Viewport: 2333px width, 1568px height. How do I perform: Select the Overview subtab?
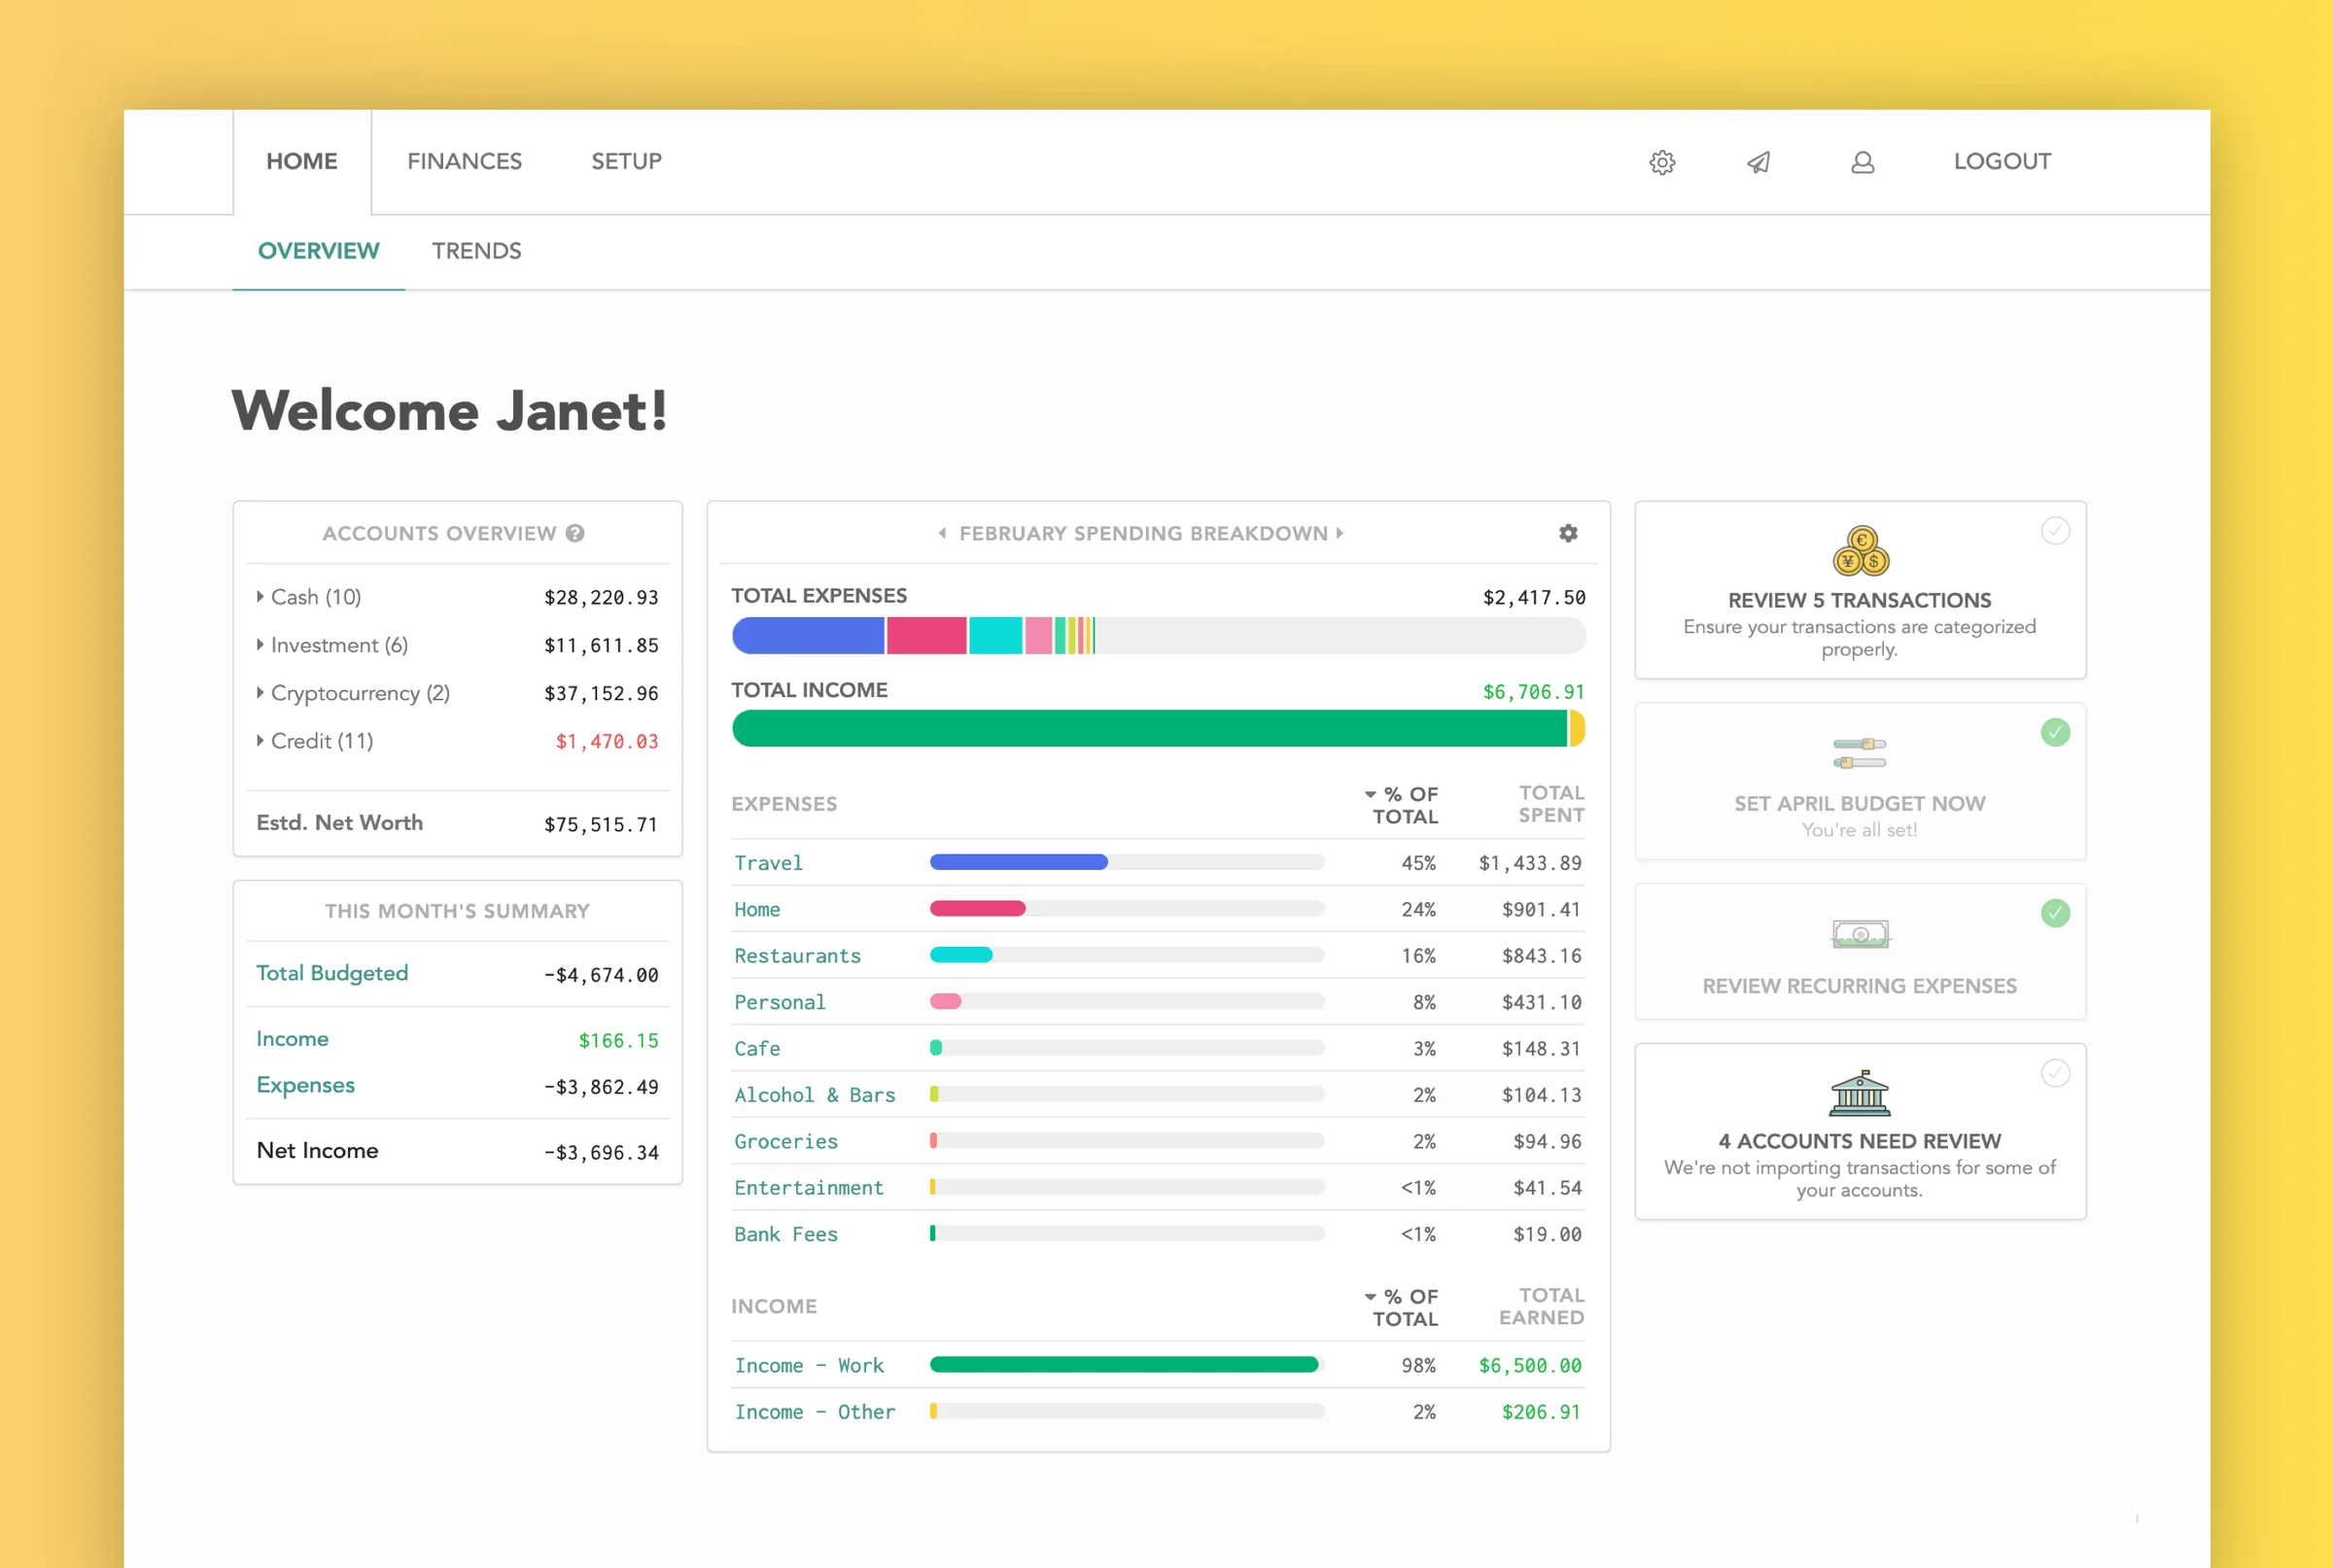318,251
